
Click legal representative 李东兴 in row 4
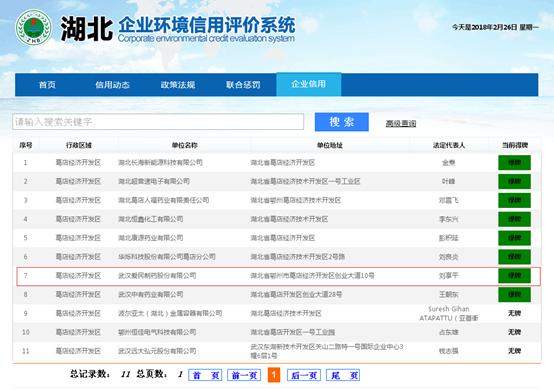click(449, 219)
